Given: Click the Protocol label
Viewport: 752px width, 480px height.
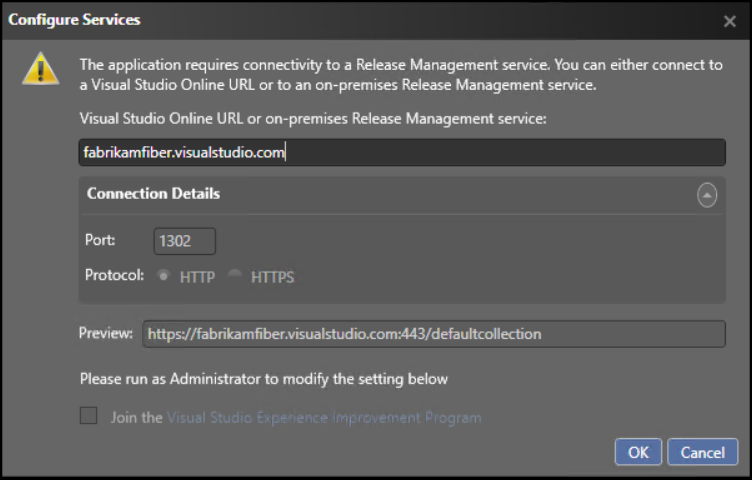Looking at the screenshot, I should [x=114, y=275].
